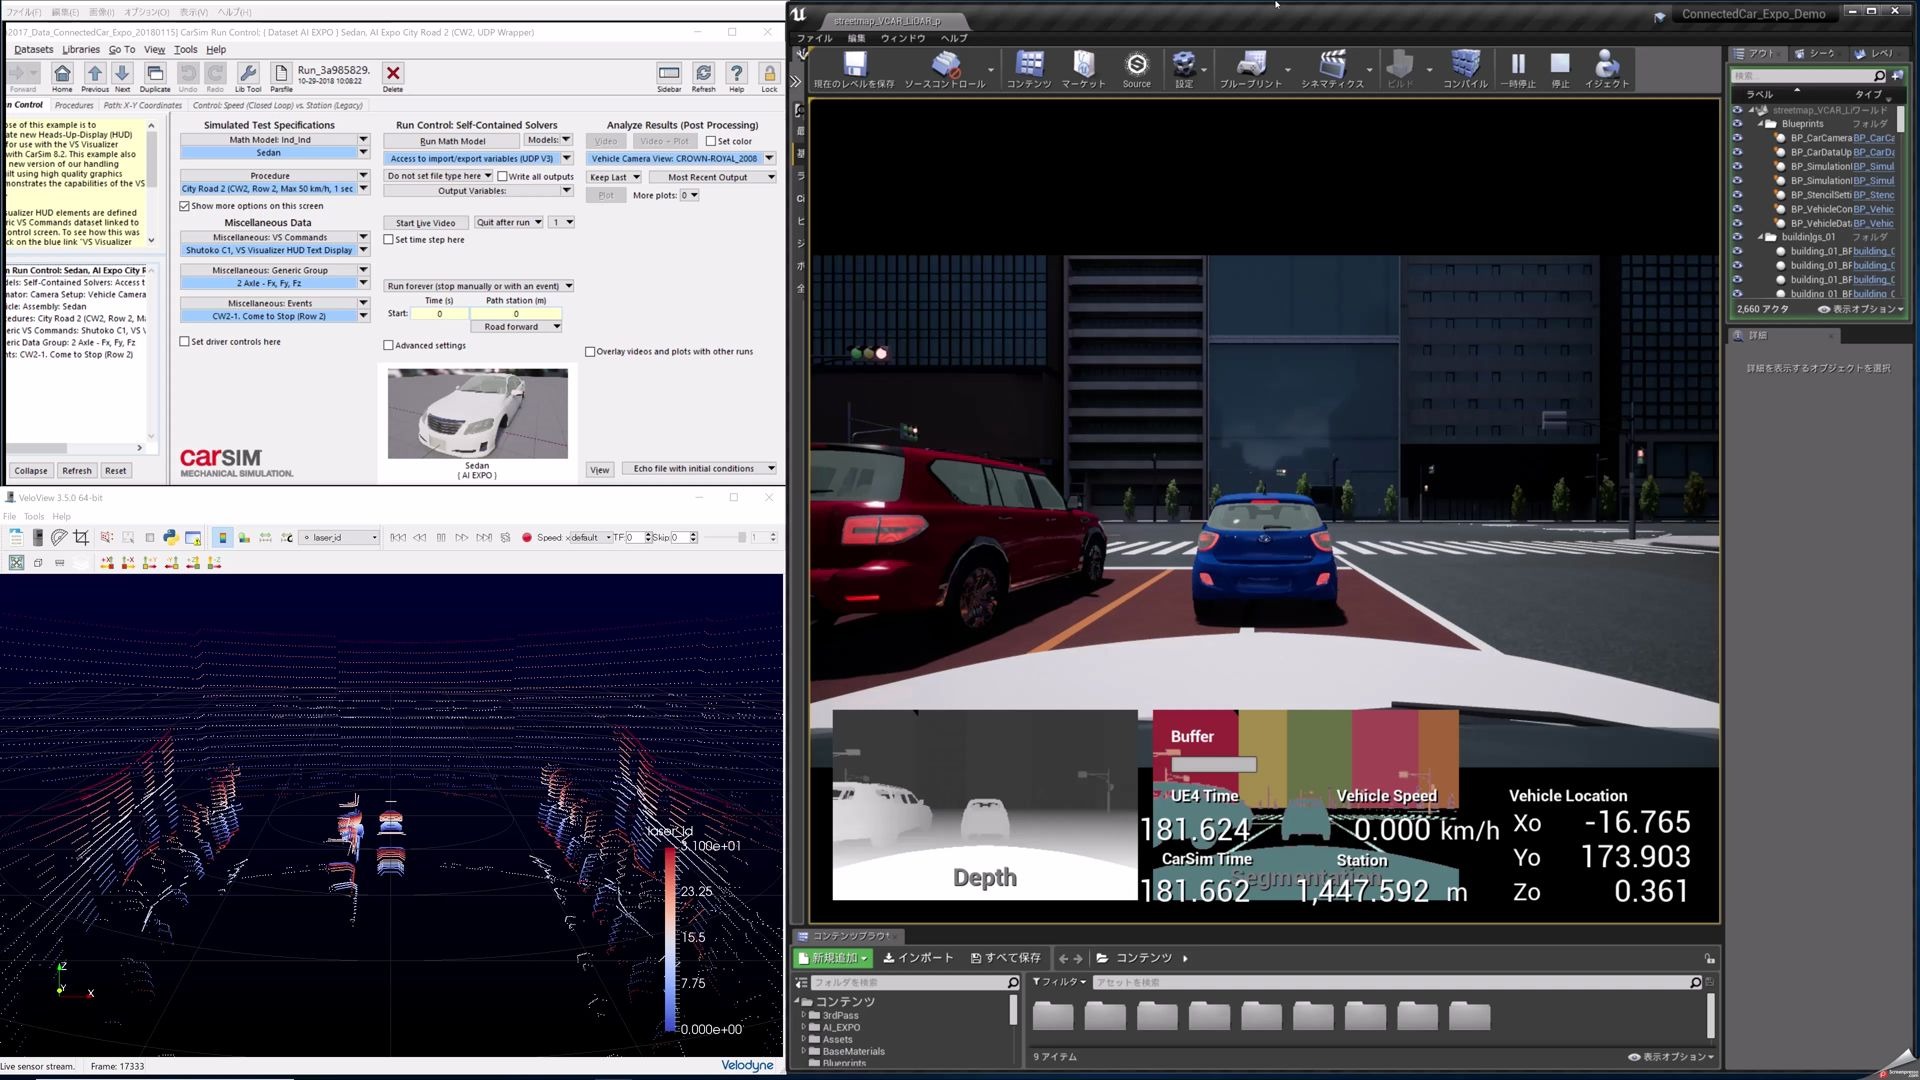Open VeloView's Tools menu
The width and height of the screenshot is (1920, 1080).
(33, 516)
